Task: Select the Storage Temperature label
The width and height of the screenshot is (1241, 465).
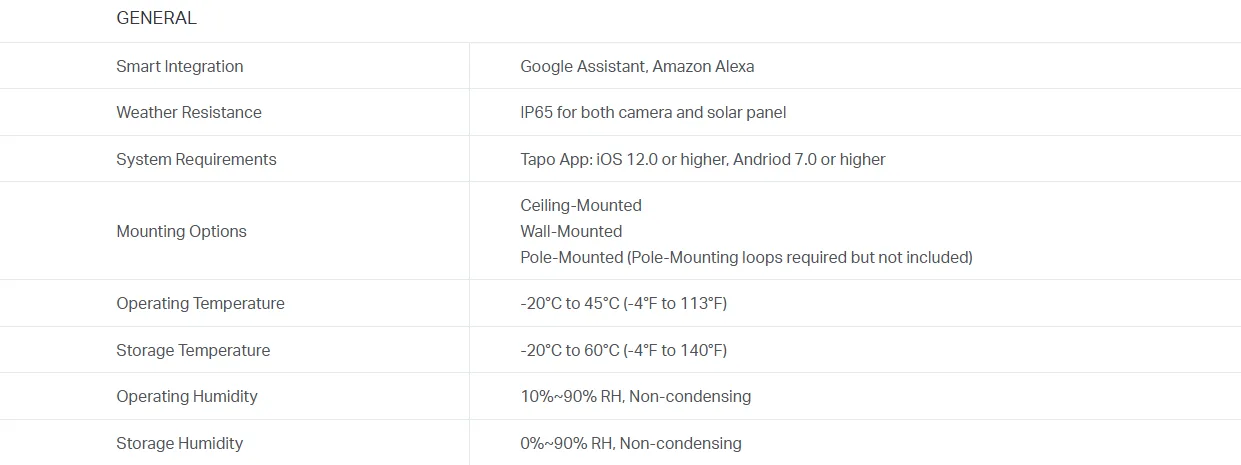Action: click(193, 350)
